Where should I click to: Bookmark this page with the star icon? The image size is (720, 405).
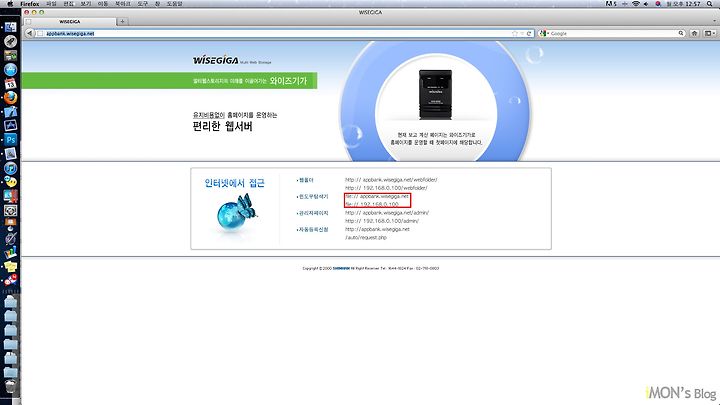click(x=515, y=34)
